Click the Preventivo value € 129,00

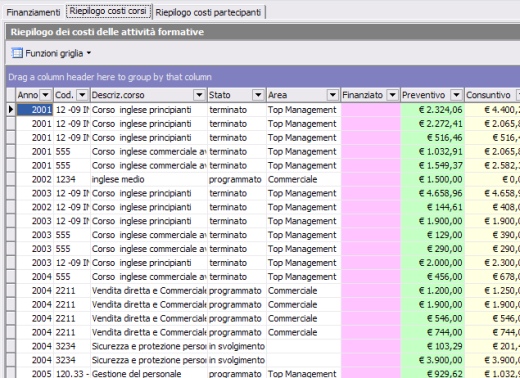[x=433, y=235]
